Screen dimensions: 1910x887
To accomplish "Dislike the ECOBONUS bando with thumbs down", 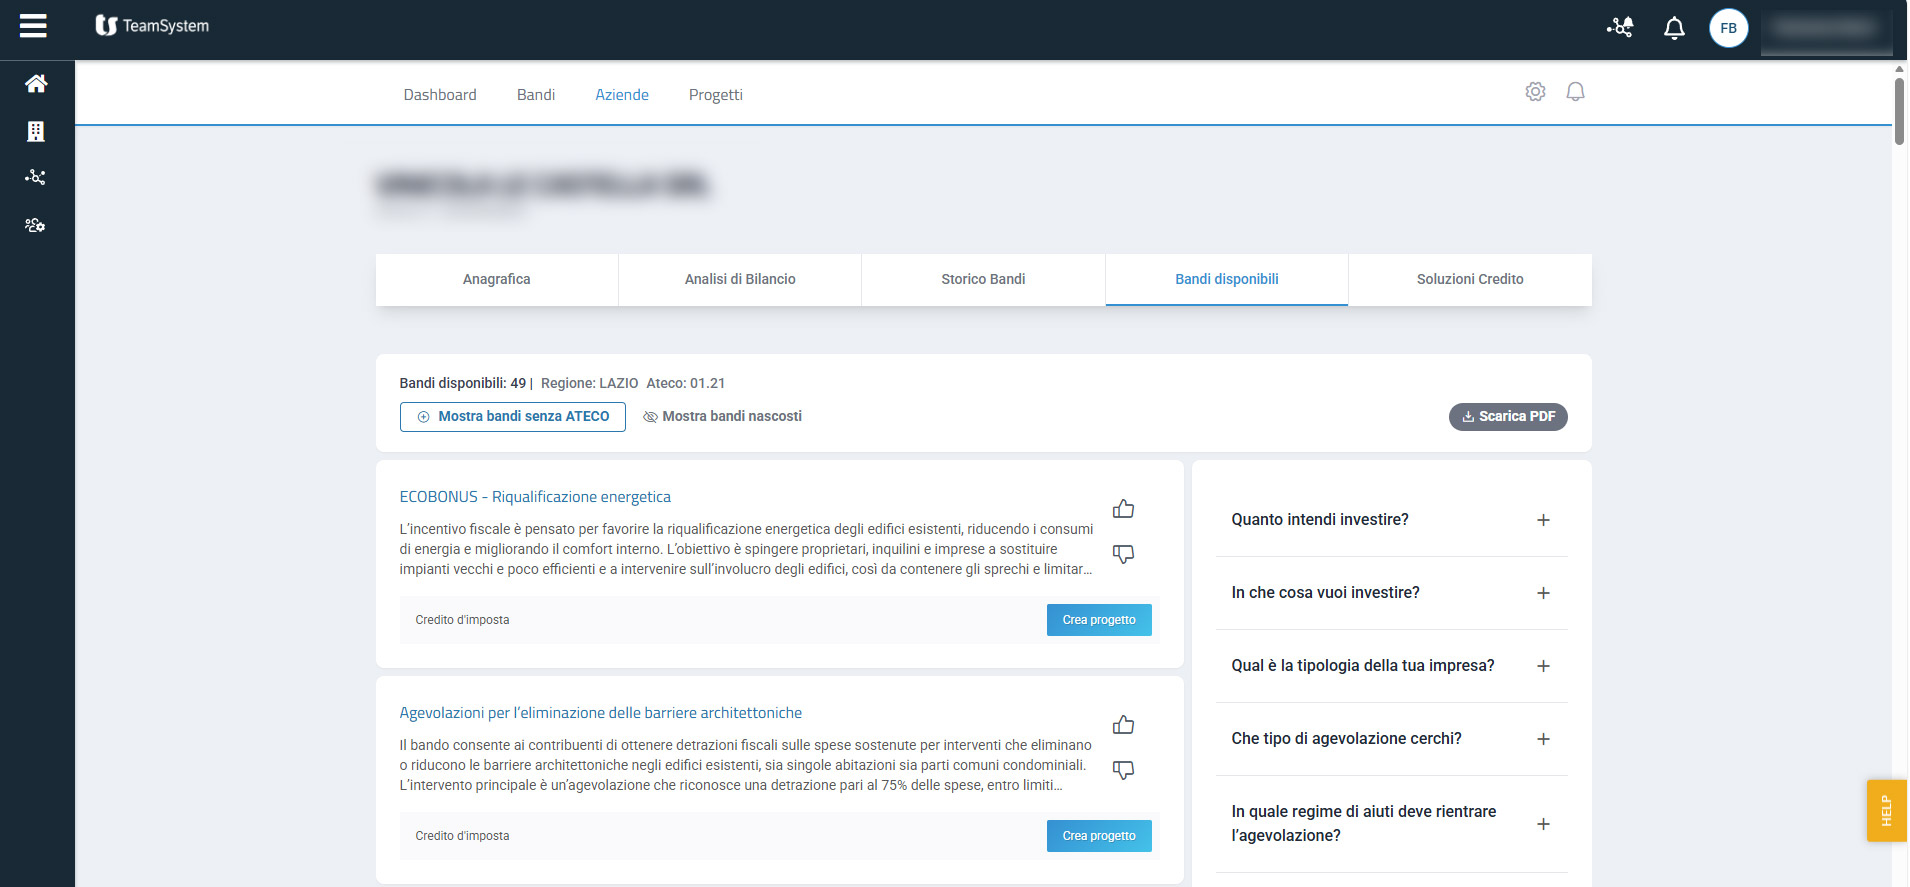I will (x=1123, y=554).
